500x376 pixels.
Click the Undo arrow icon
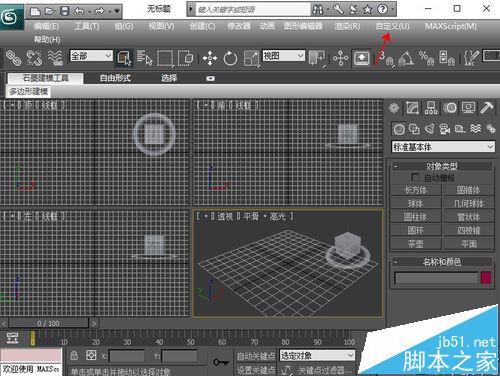point(79,12)
